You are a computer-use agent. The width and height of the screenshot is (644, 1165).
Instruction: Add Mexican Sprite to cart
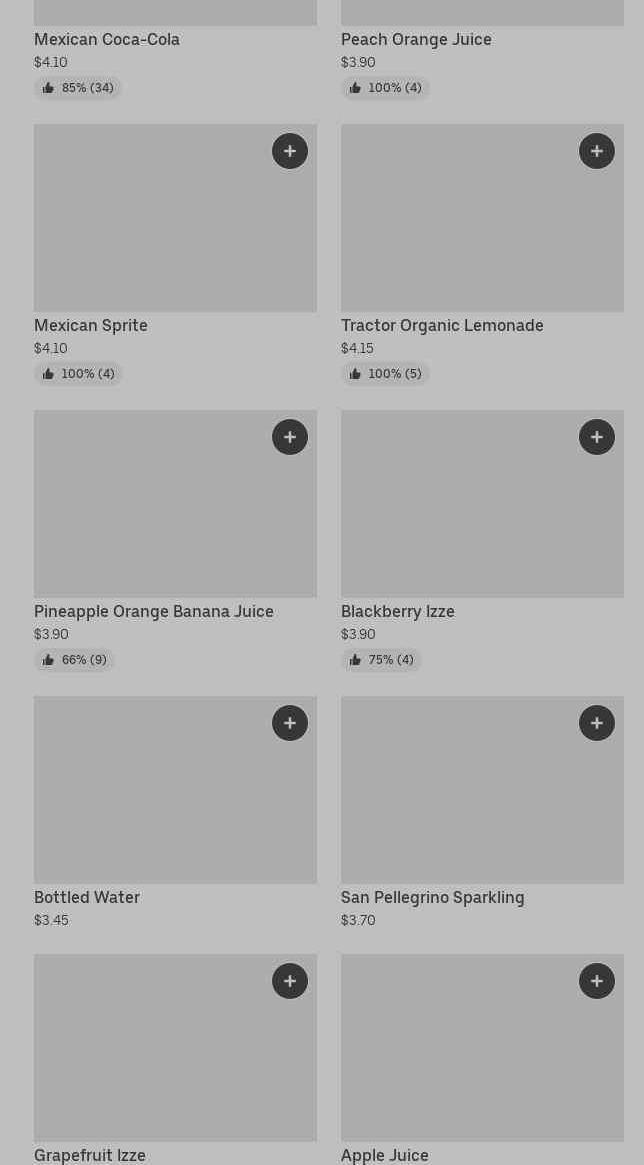(290, 151)
